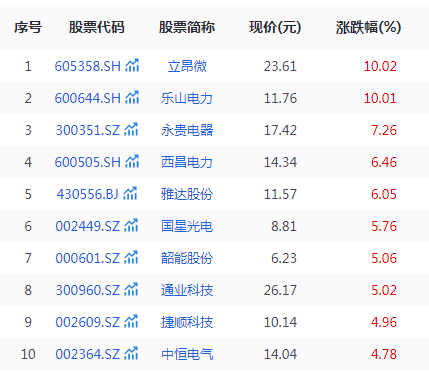The width and height of the screenshot is (429, 374).
Task: Select price value 14.34
Action: tap(280, 162)
